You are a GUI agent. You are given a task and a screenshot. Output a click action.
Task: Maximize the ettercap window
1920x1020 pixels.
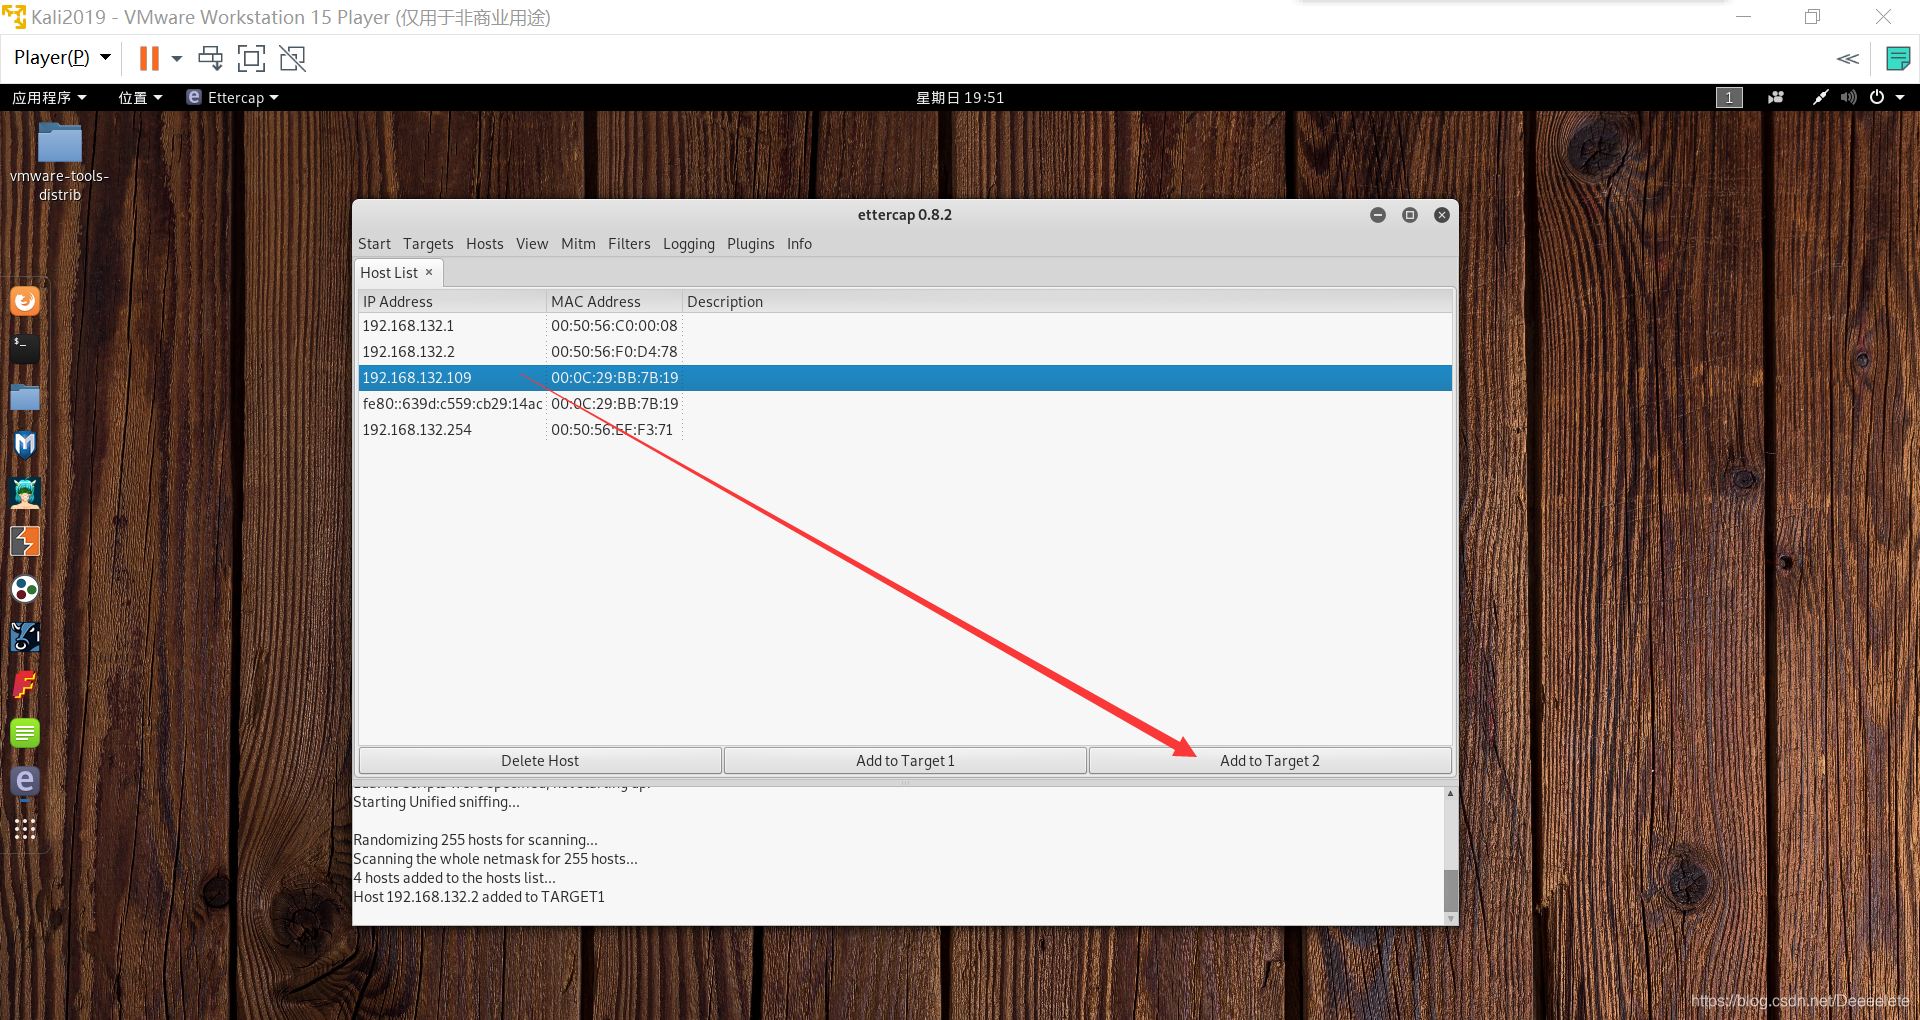pos(1410,215)
